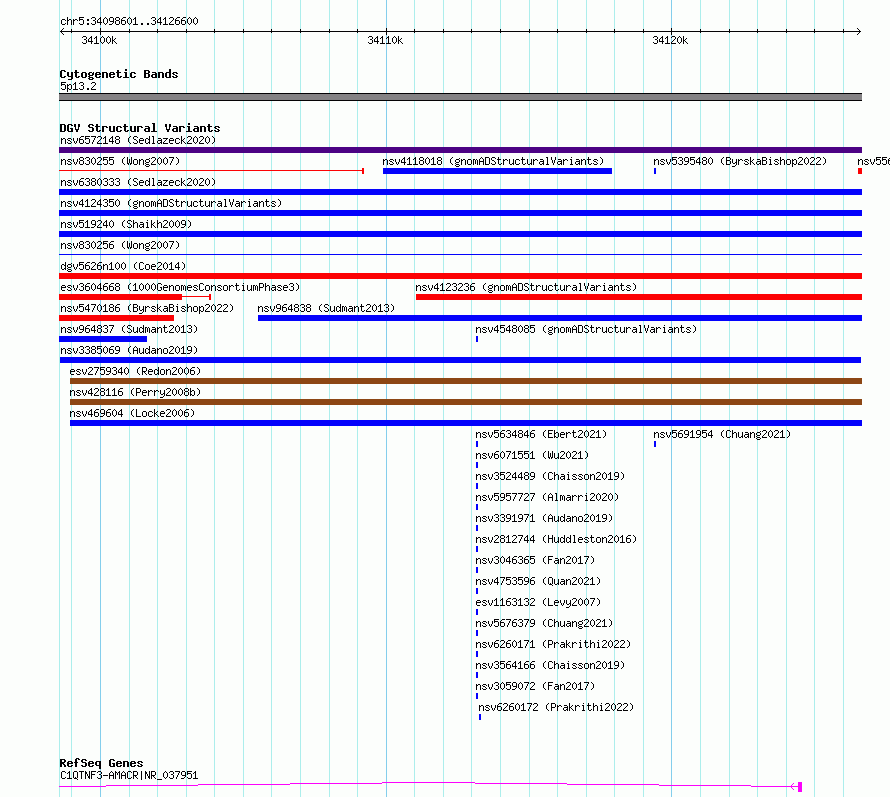Screen dimensions: 890x797
Task: Select the nsv469604 (Locke2006) blue bar
Action: (465, 423)
